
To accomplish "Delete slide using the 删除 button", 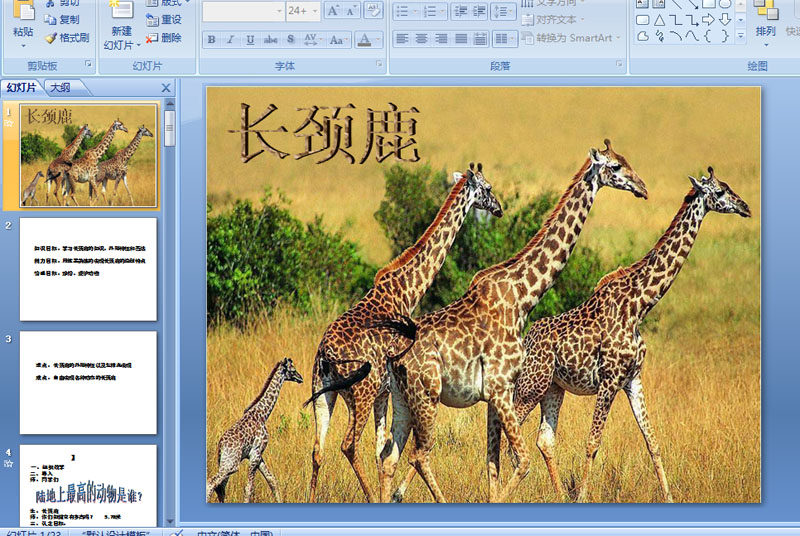I will click(x=163, y=38).
